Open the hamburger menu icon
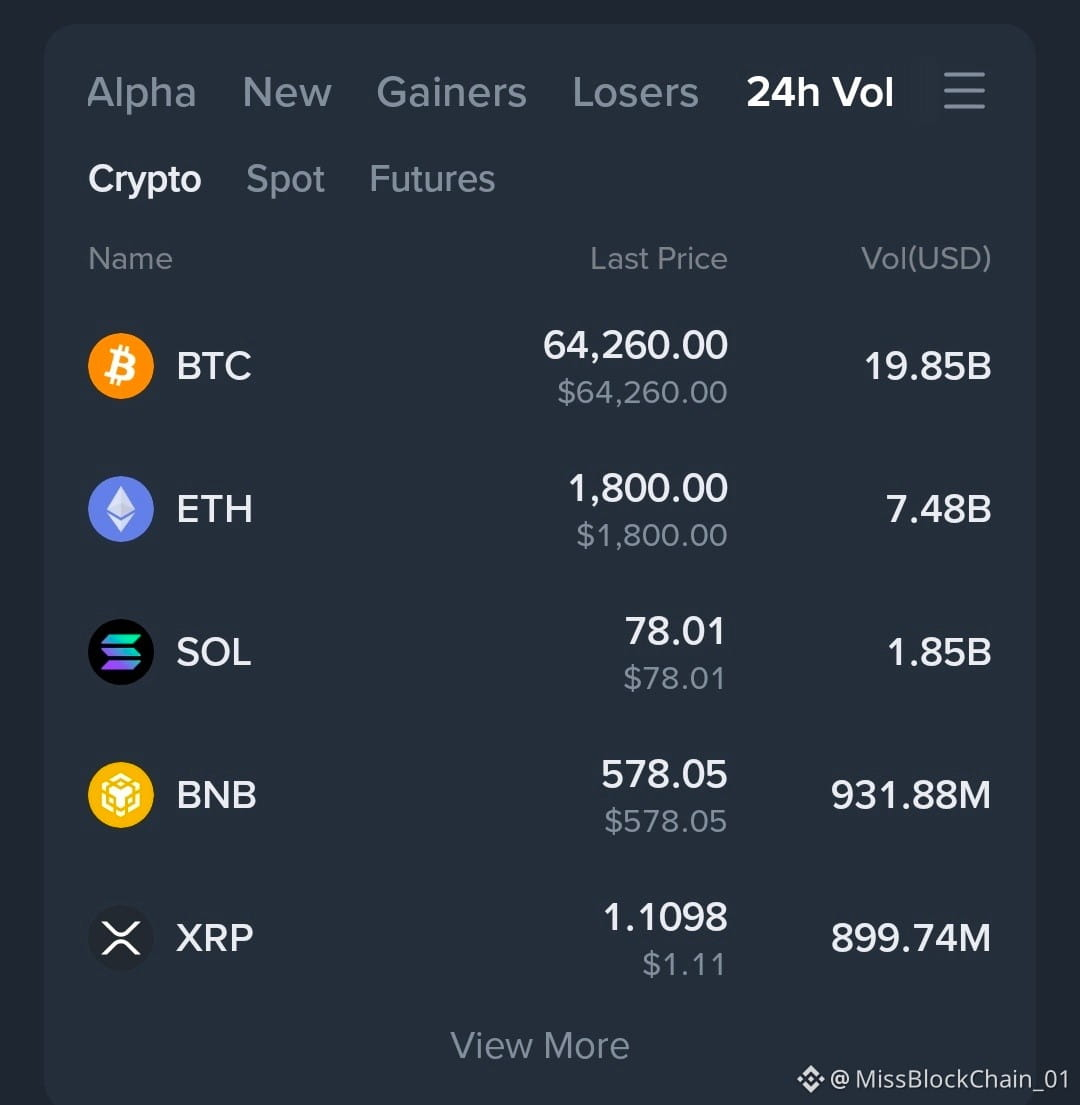Image resolution: width=1080 pixels, height=1105 pixels. pos(964,91)
